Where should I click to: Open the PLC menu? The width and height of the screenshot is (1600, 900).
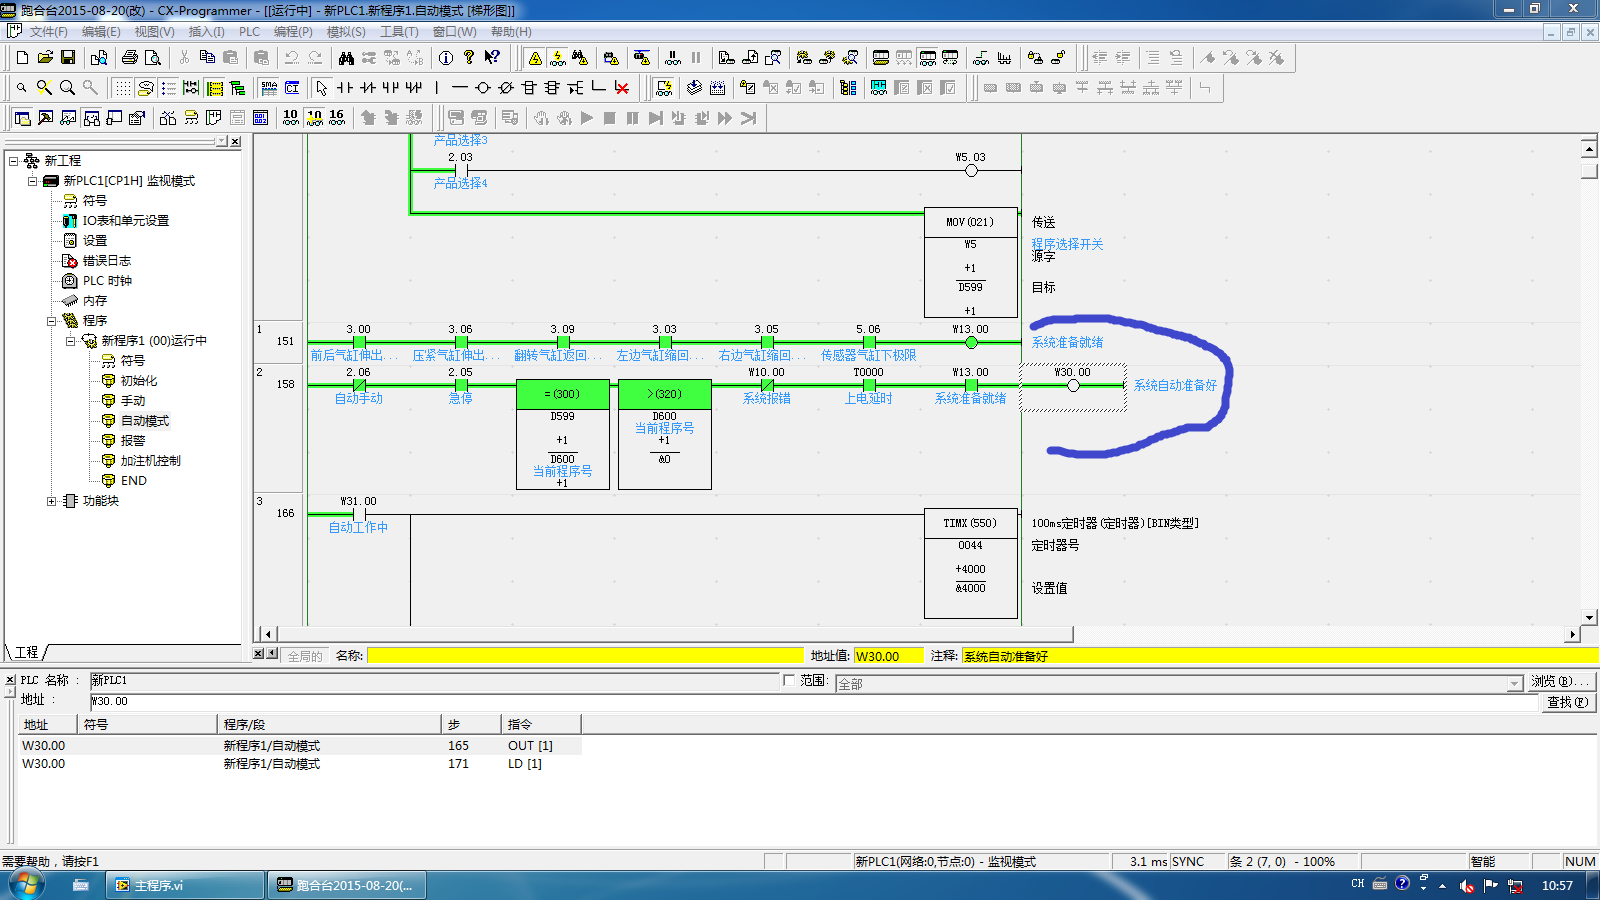[249, 32]
